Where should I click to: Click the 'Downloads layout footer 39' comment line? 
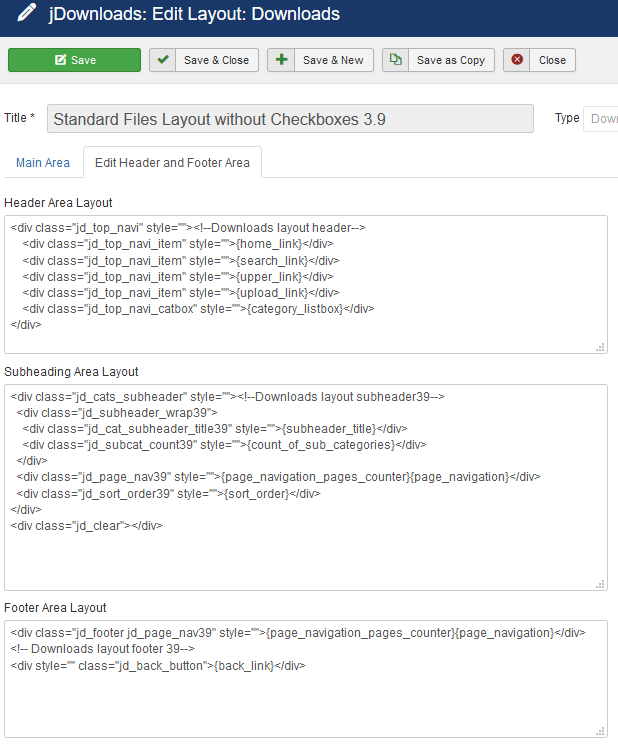[x=103, y=649]
